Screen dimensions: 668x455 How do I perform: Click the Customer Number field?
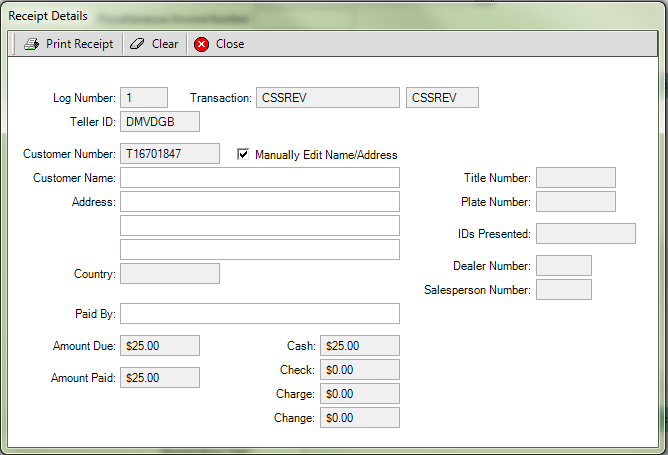tap(169, 154)
